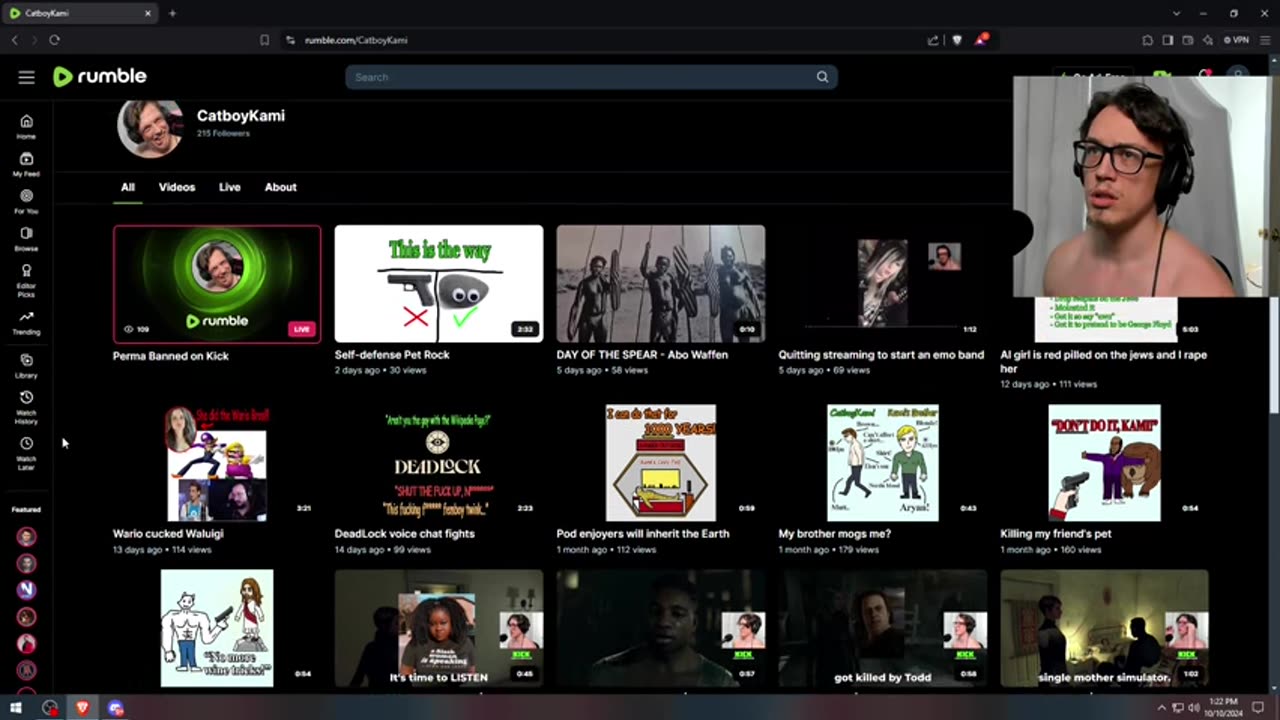
Task: Open For You in sidebar
Action: pyautogui.click(x=26, y=202)
